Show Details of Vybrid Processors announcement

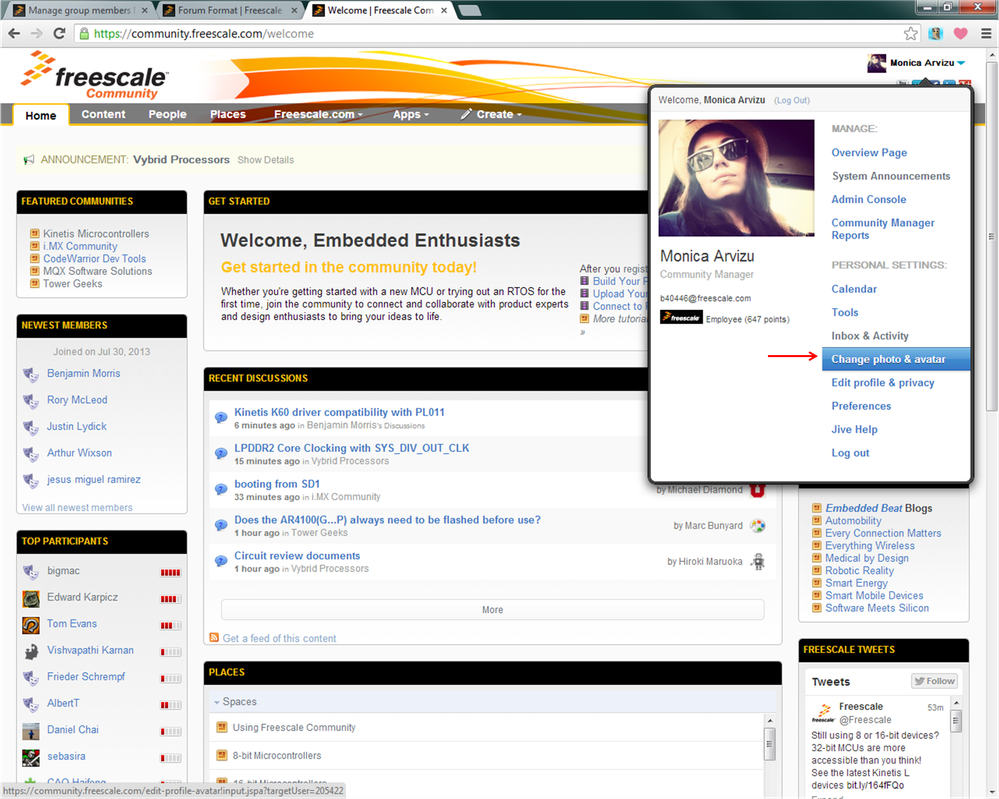[266, 160]
